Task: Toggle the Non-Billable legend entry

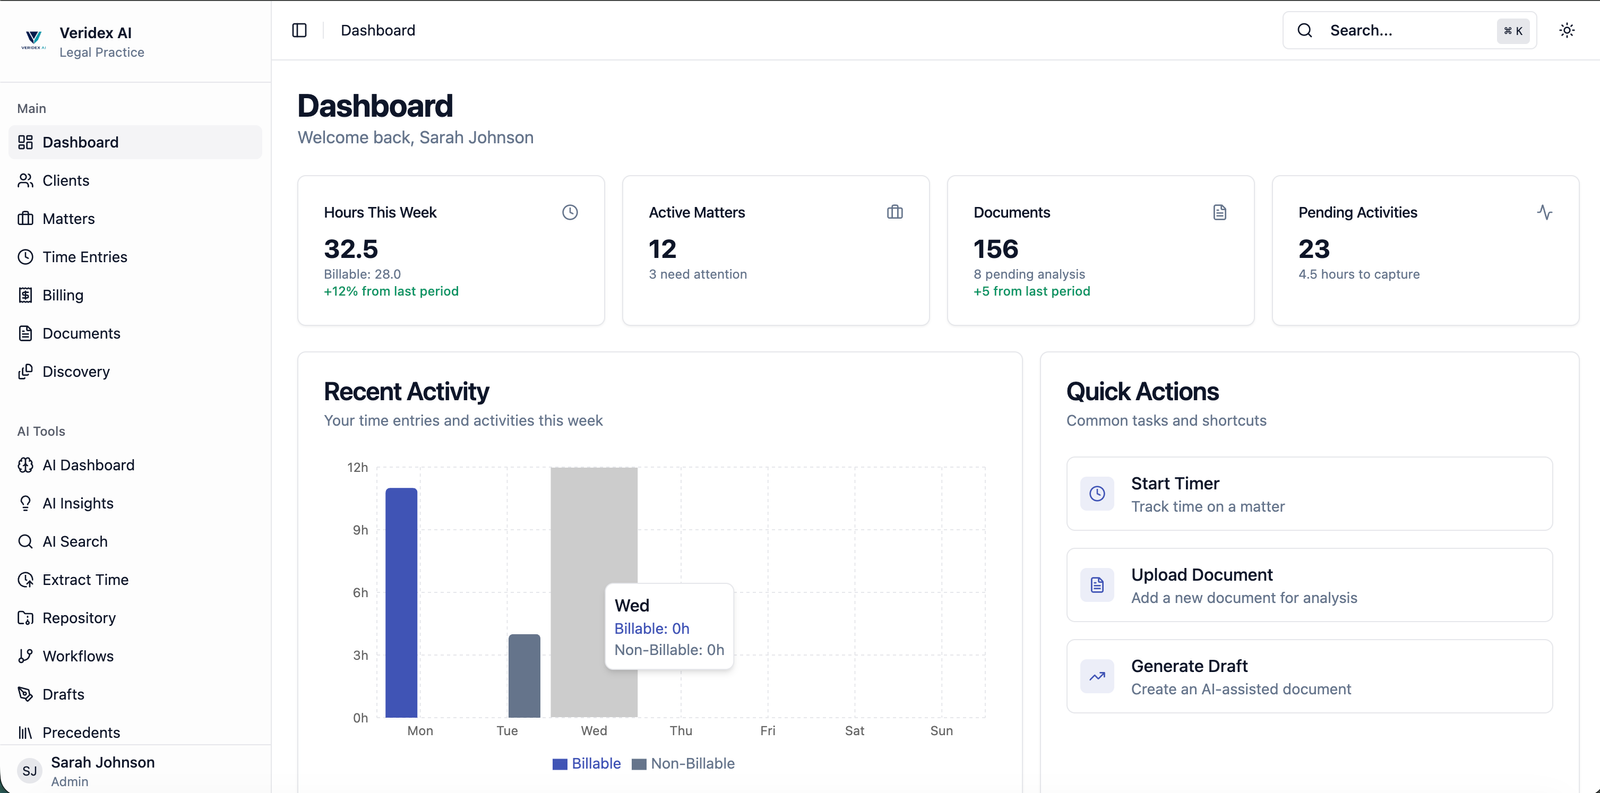Action: (684, 764)
